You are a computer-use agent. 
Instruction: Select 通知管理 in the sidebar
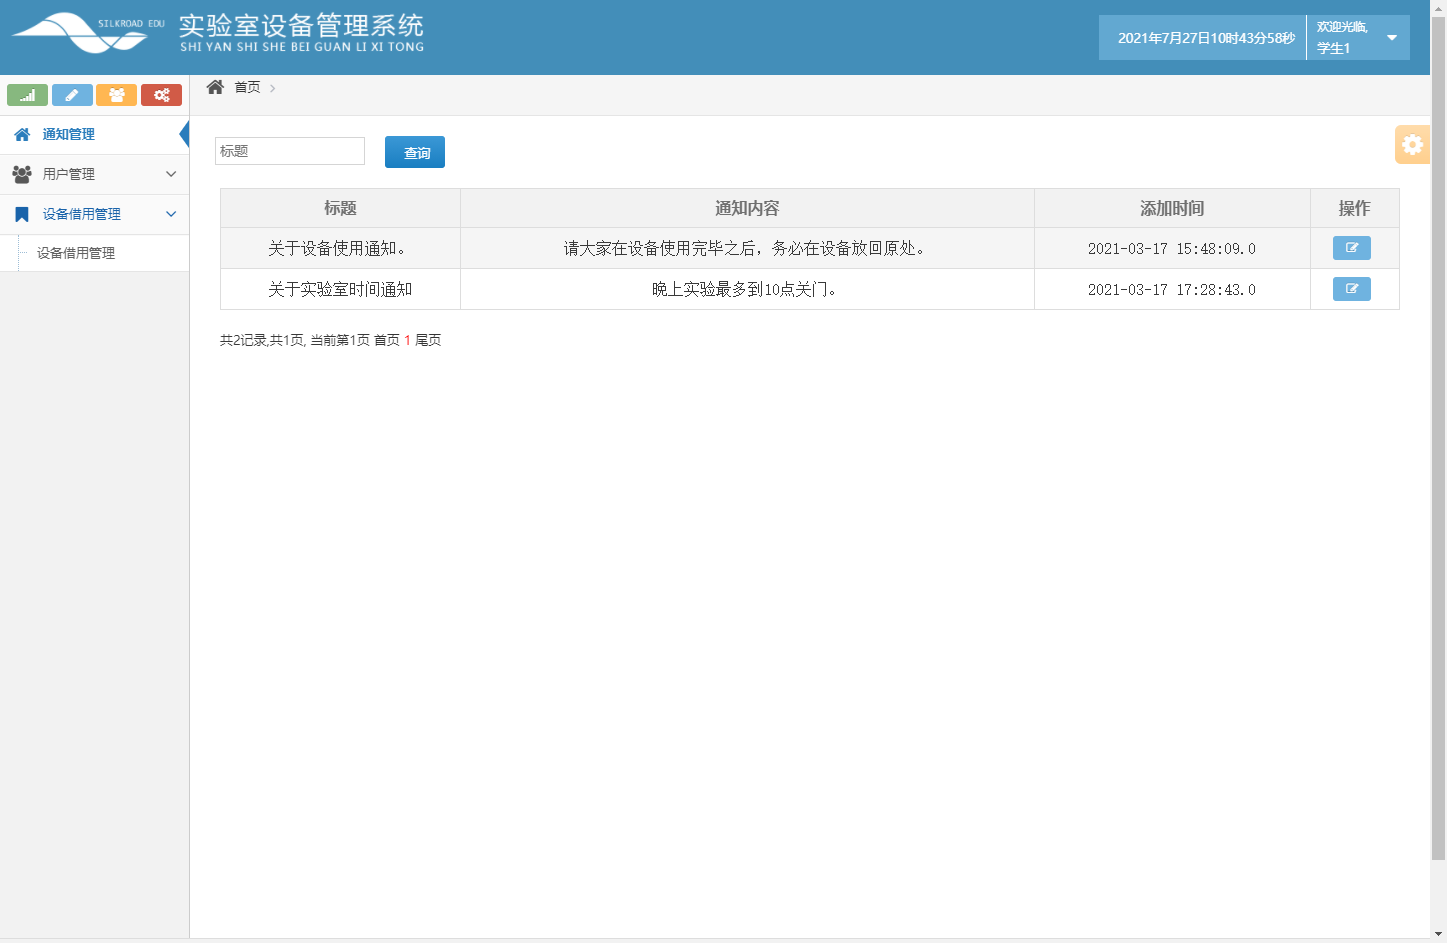[67, 133]
